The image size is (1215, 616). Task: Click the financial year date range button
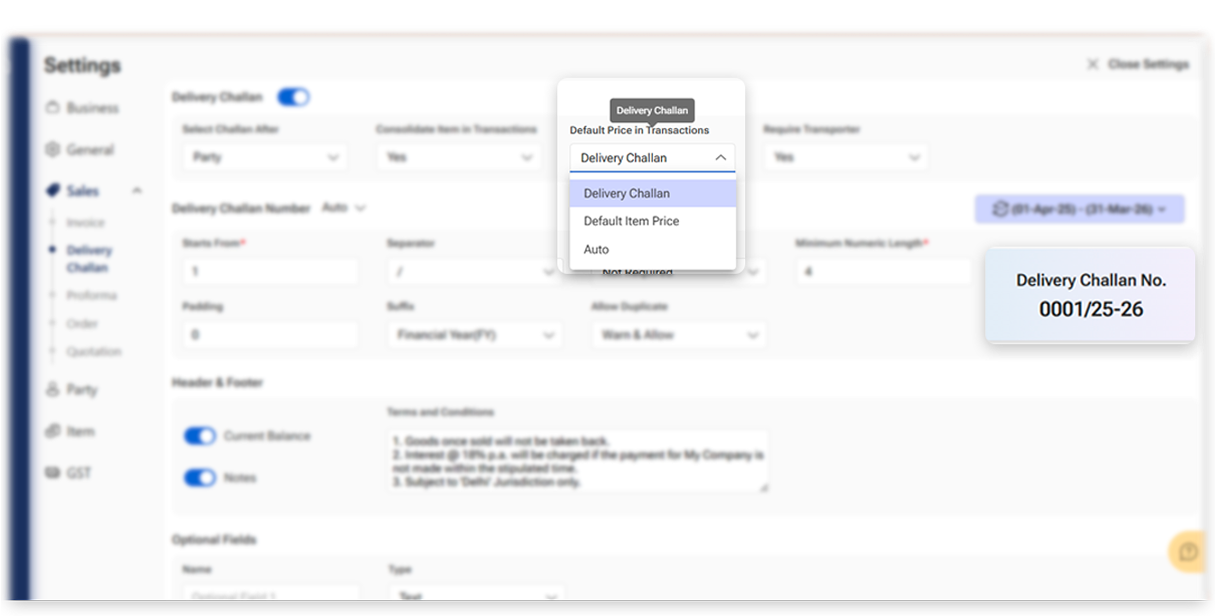[x=1080, y=209]
